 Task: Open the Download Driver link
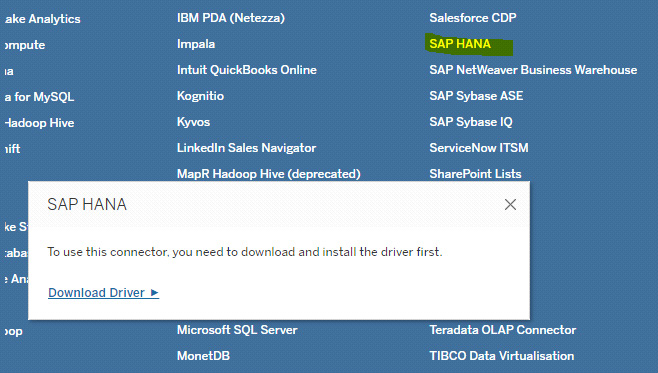click(x=104, y=292)
